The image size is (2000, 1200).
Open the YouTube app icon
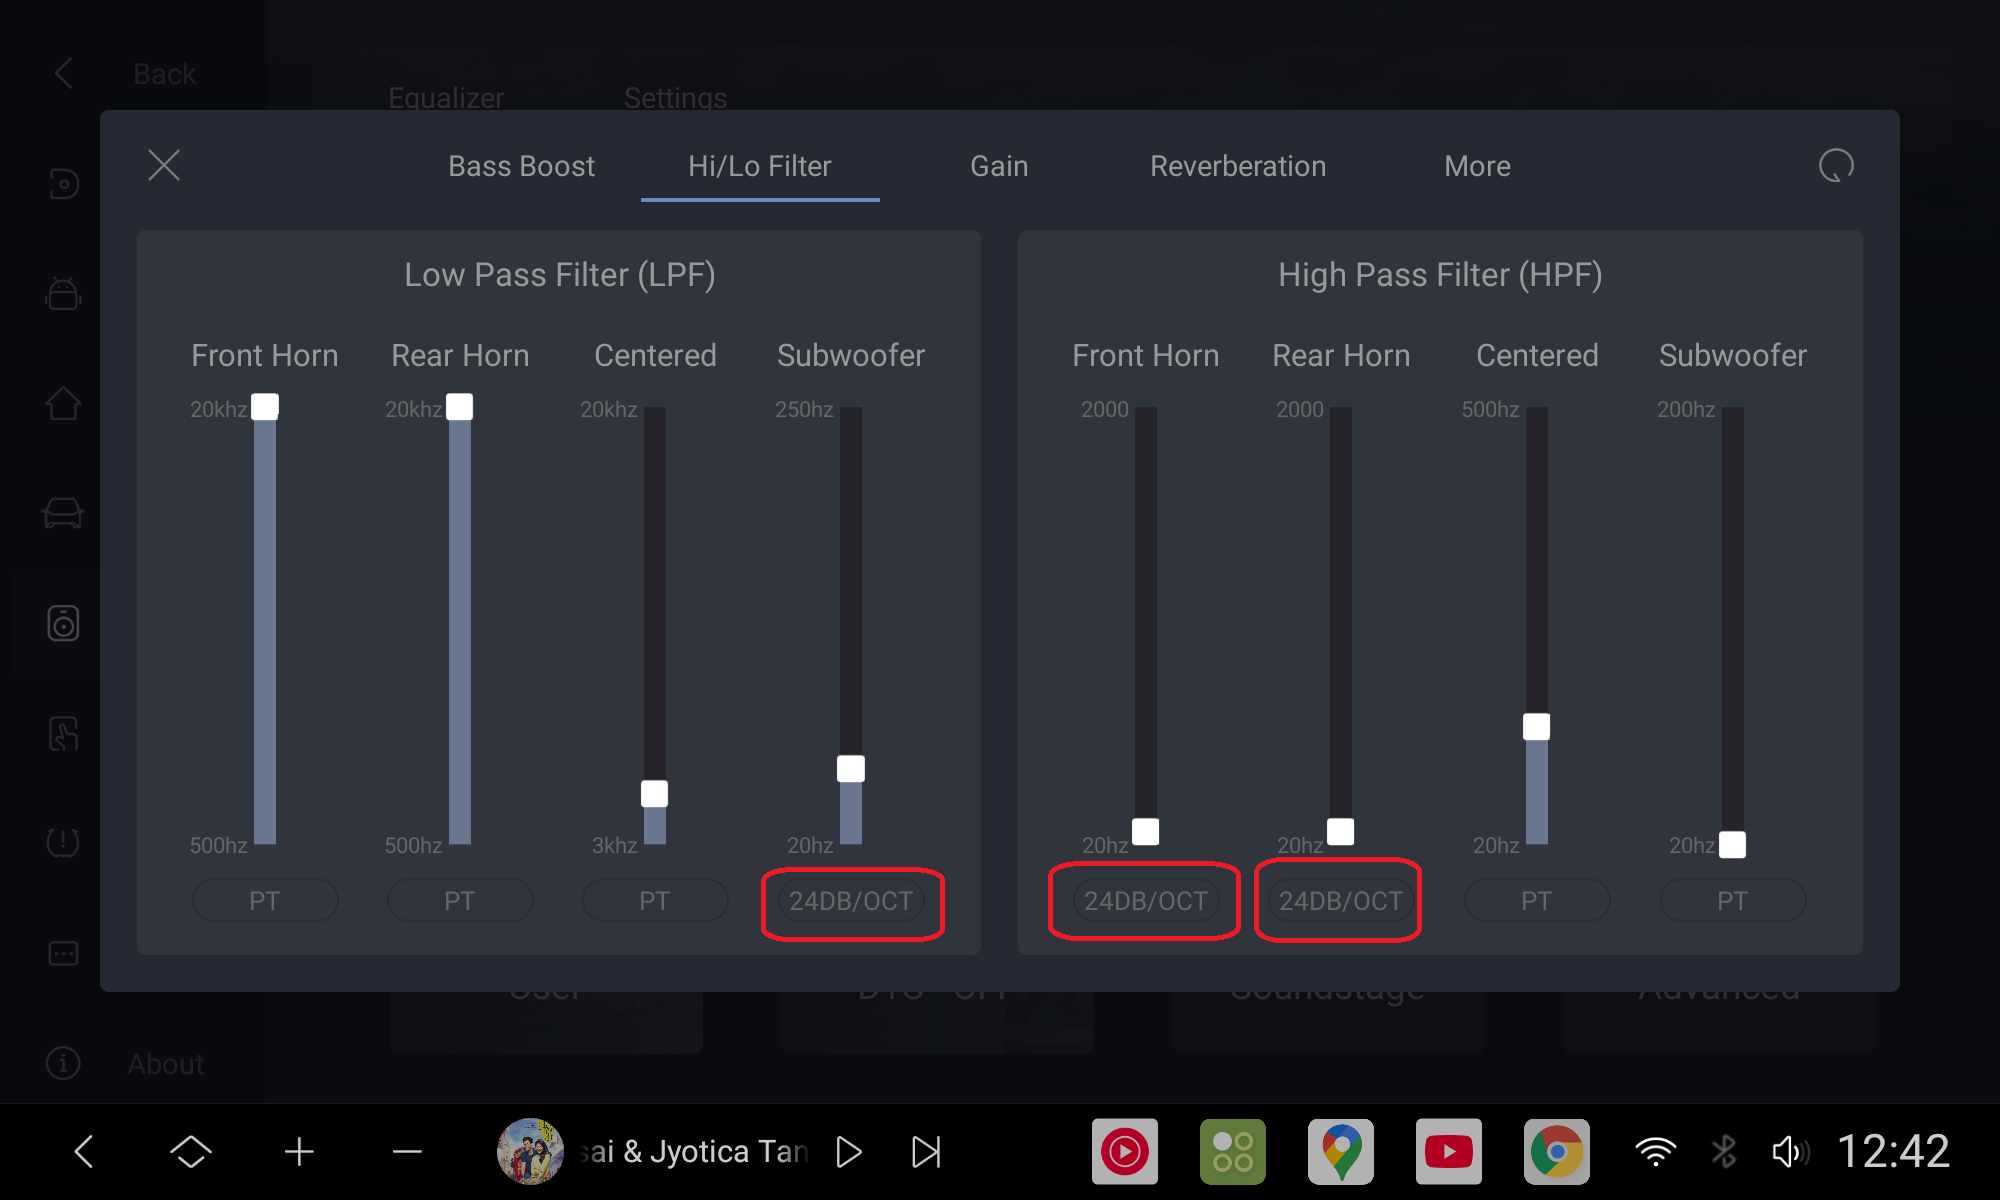pos(1448,1152)
